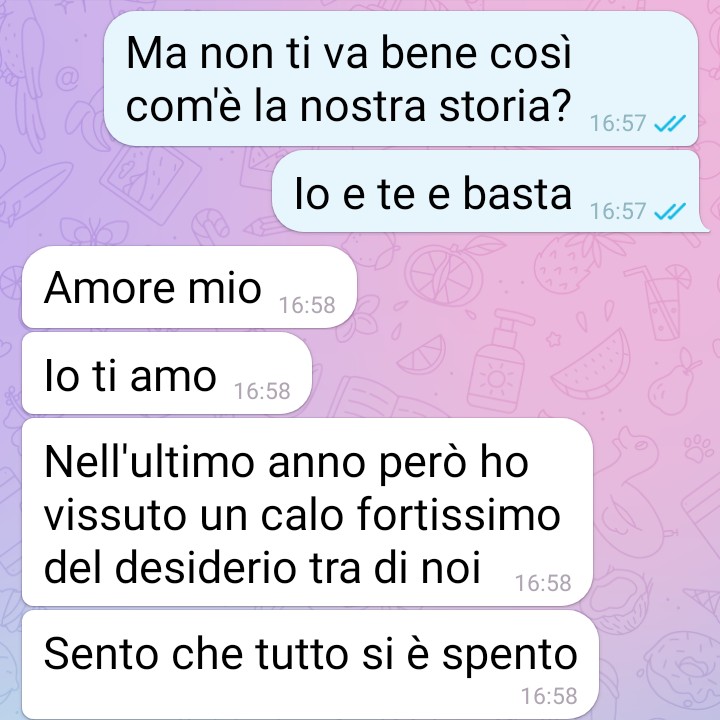Click 16:58 timestamp under 'Sento che tutto si è spento'
The height and width of the screenshot is (720, 720).
(549, 696)
